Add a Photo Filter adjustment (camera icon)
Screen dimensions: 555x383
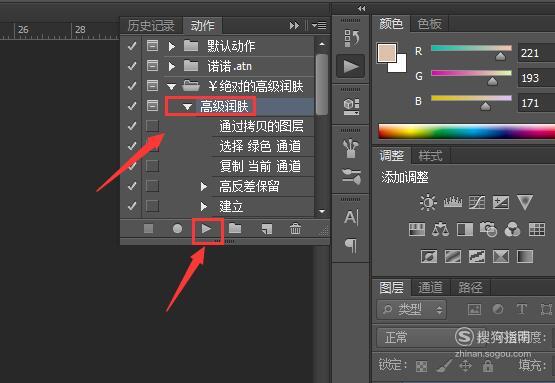pyautogui.click(x=488, y=229)
